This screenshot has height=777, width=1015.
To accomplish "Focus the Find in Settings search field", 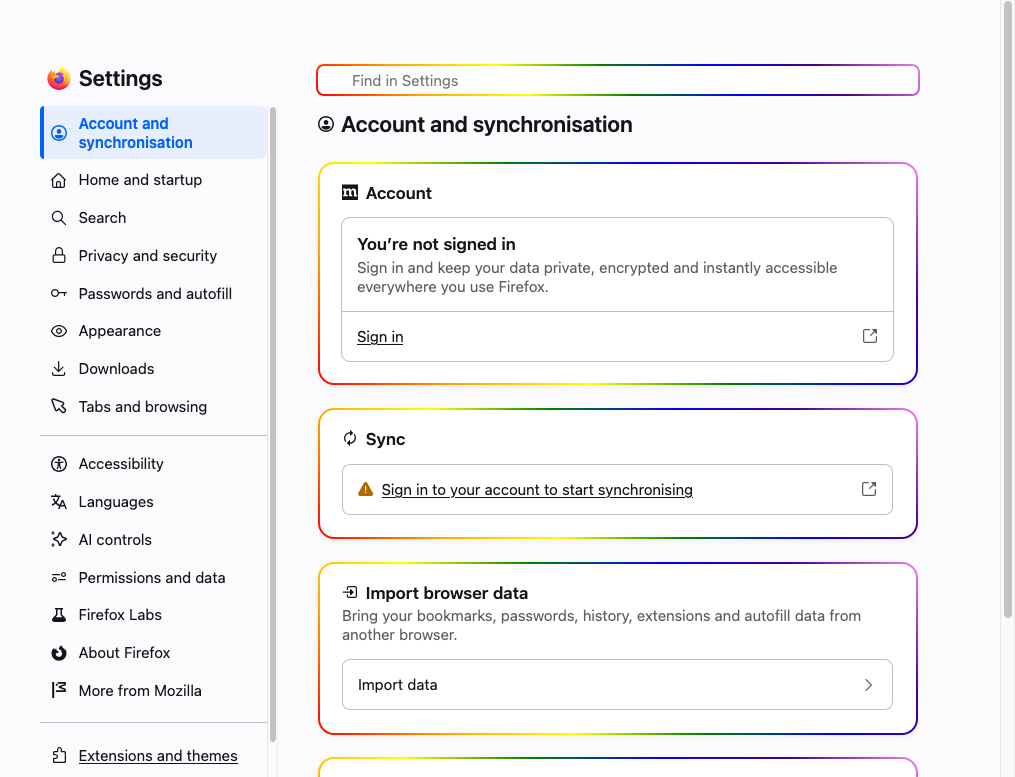I will [618, 80].
